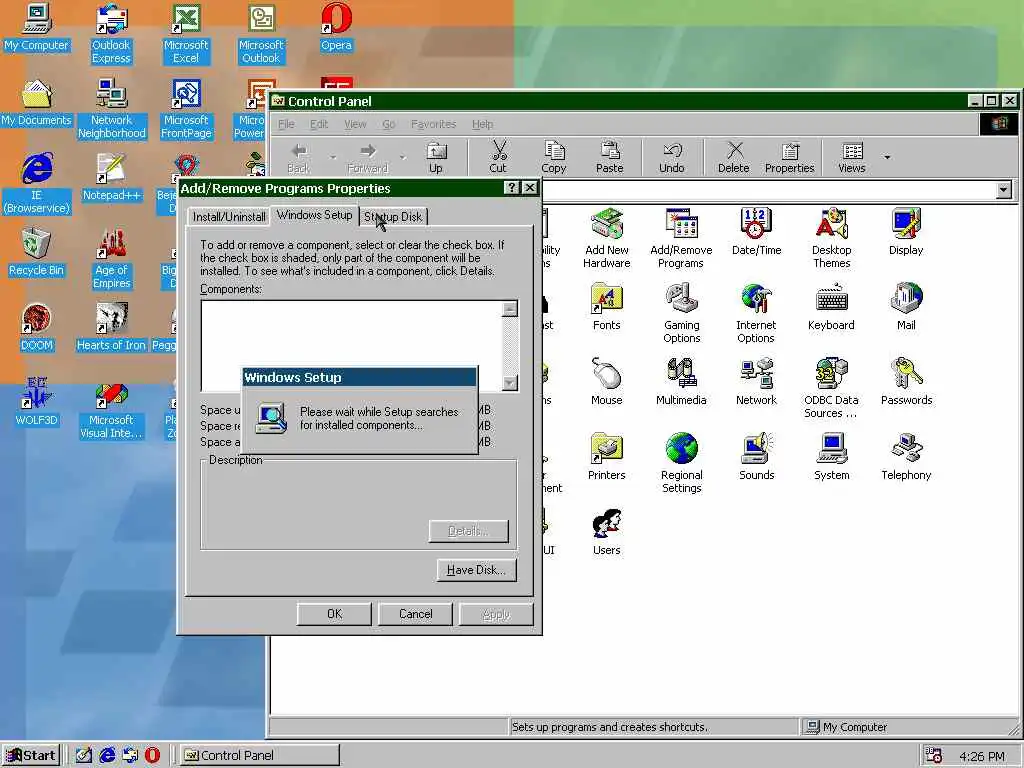Screen dimensions: 1024x768
Task: Open the Keyboard settings icon
Action: click(831, 307)
